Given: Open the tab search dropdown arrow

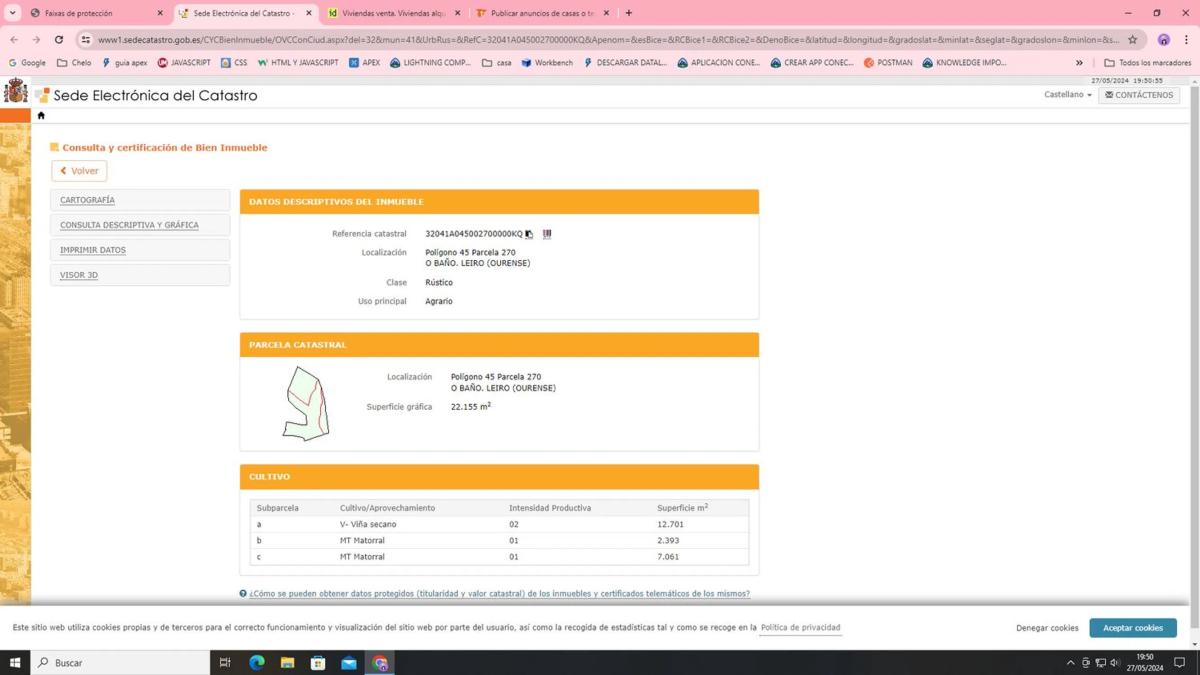Looking at the screenshot, I should [x=13, y=13].
